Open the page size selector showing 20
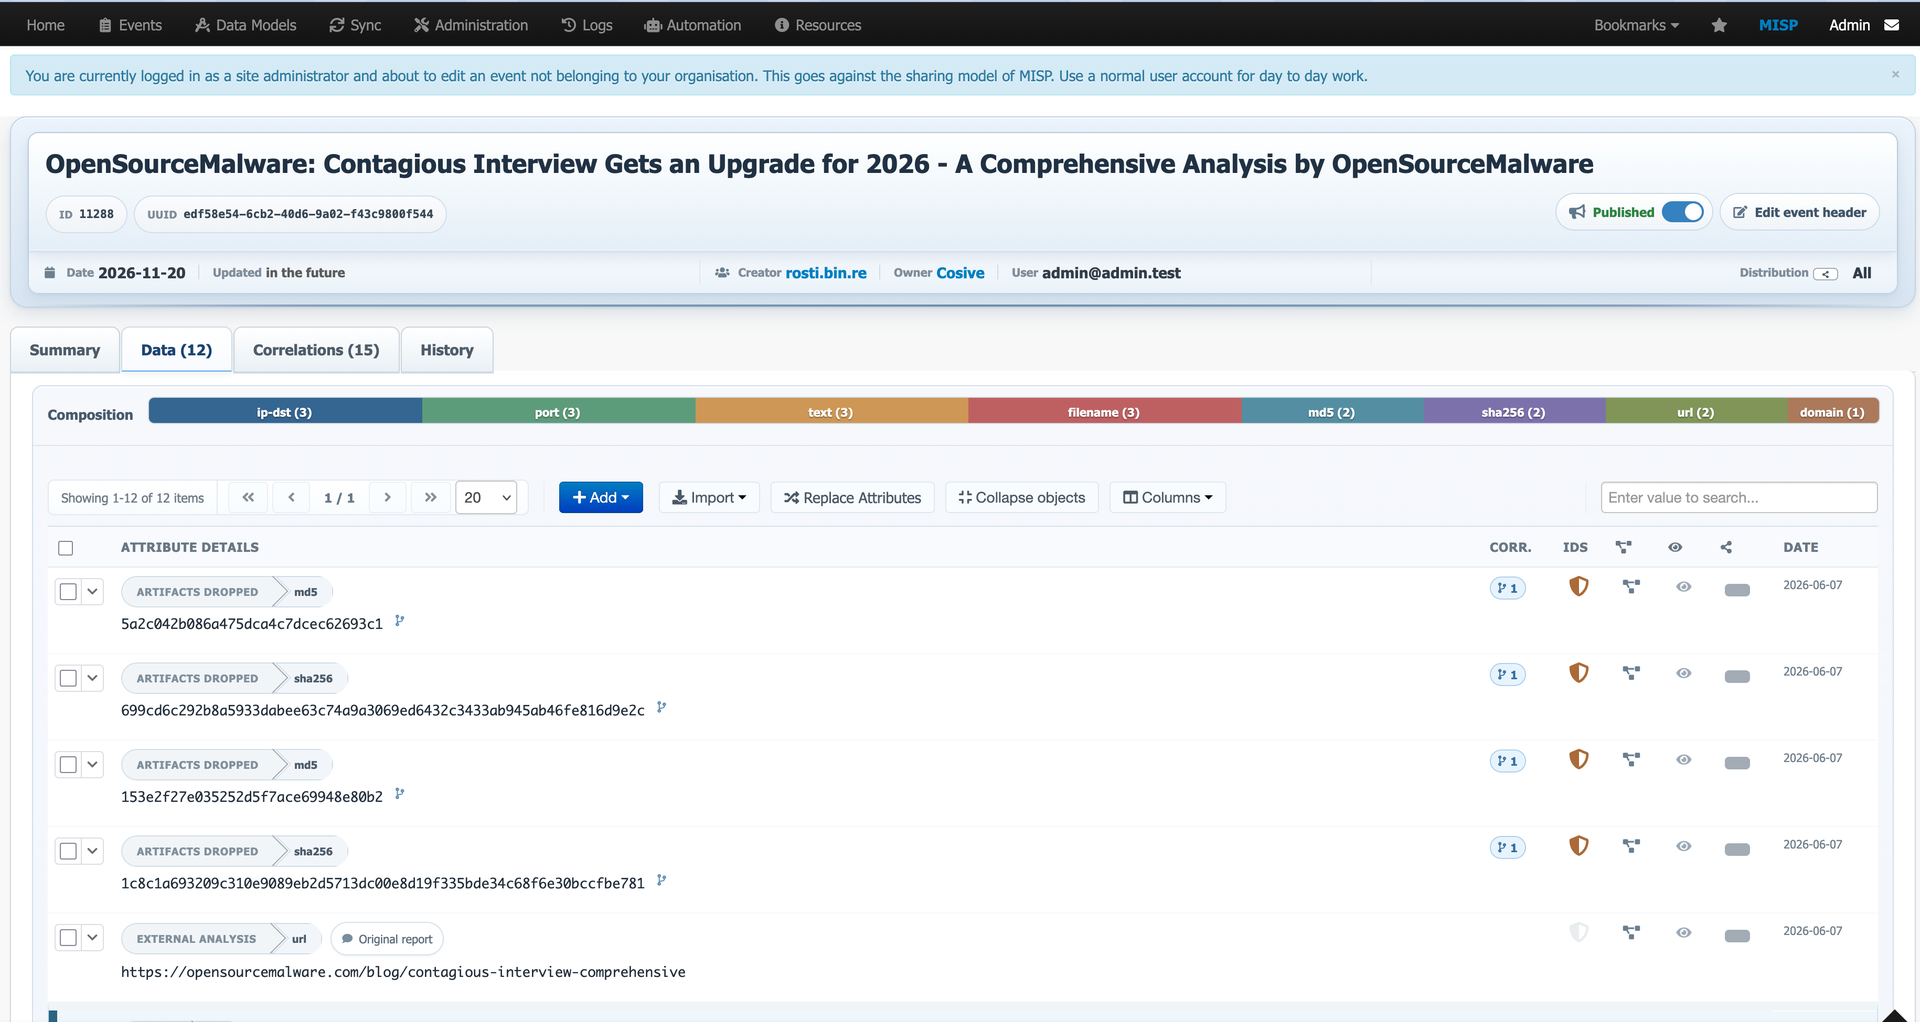Viewport: 1920px width, 1022px height. [486, 497]
